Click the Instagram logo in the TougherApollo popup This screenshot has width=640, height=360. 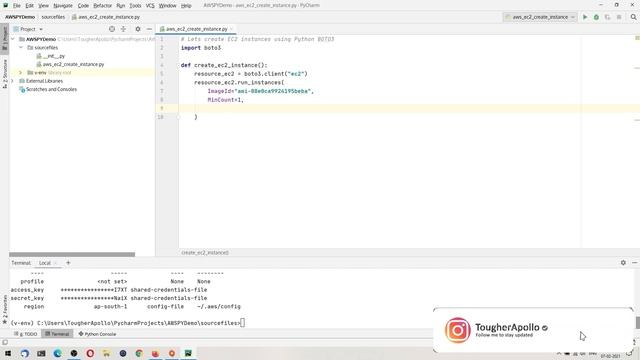pyautogui.click(x=458, y=330)
